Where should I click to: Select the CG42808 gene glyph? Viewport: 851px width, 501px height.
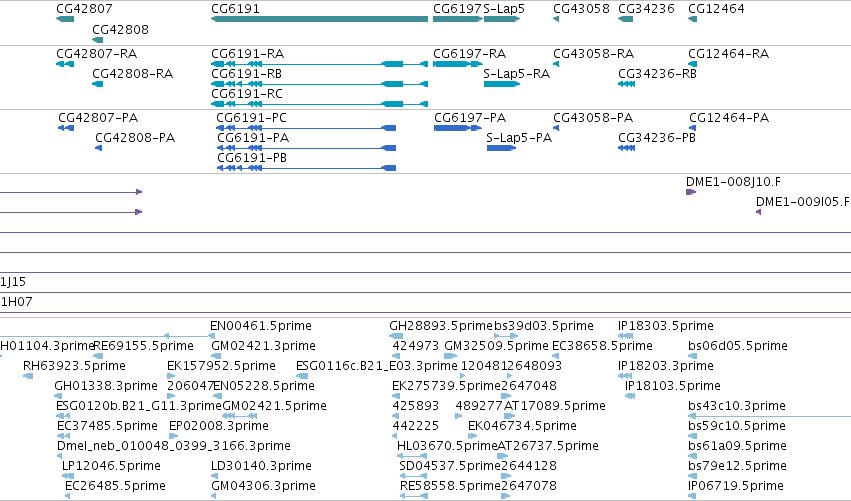98,40
